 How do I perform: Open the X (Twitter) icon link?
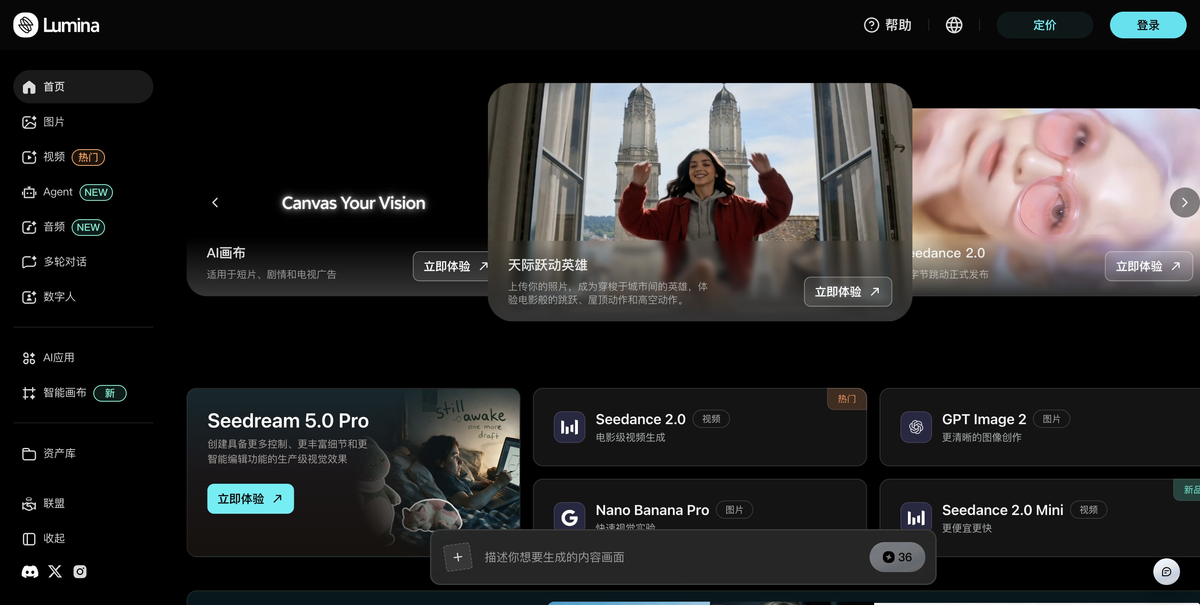[55, 572]
